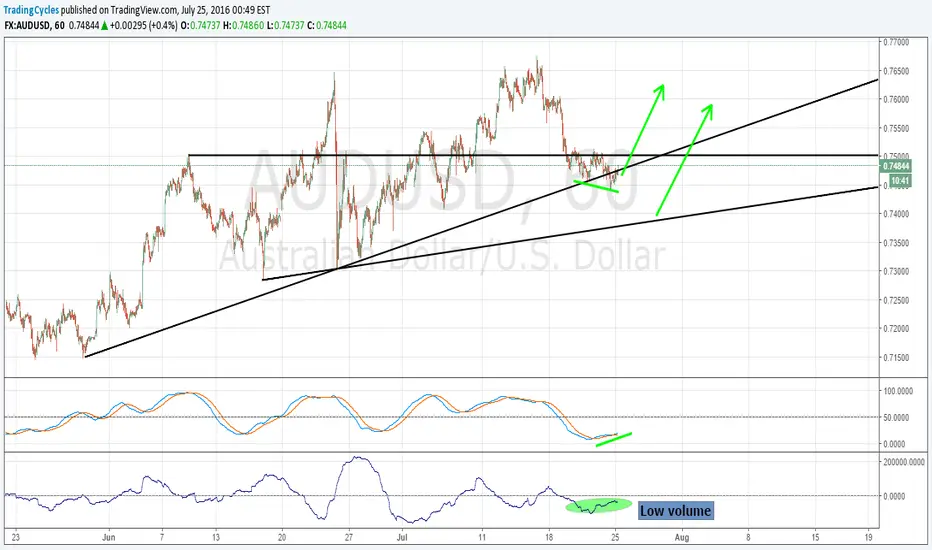932x550 pixels.
Task: Click the 27 date axis label
Action: point(349,538)
